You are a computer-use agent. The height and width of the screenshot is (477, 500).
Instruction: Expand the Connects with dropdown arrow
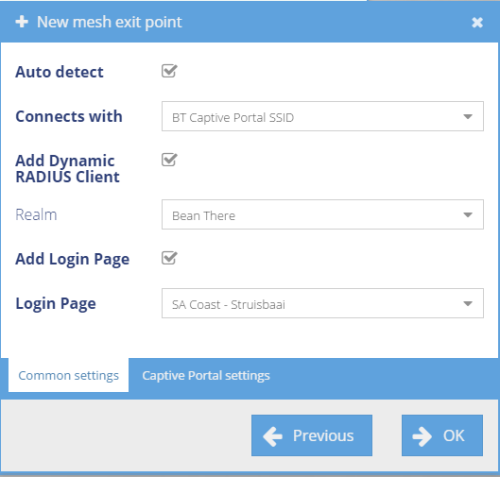point(468,117)
